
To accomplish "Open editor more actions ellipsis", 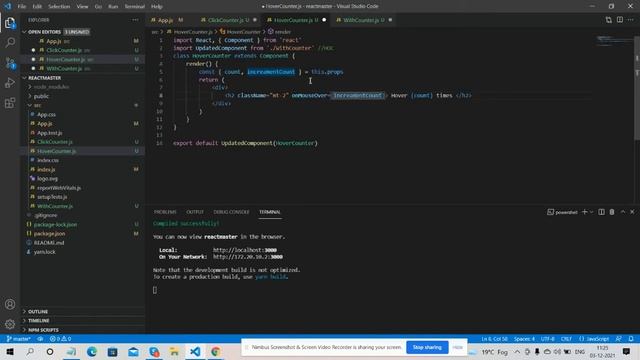I will coord(631,20).
